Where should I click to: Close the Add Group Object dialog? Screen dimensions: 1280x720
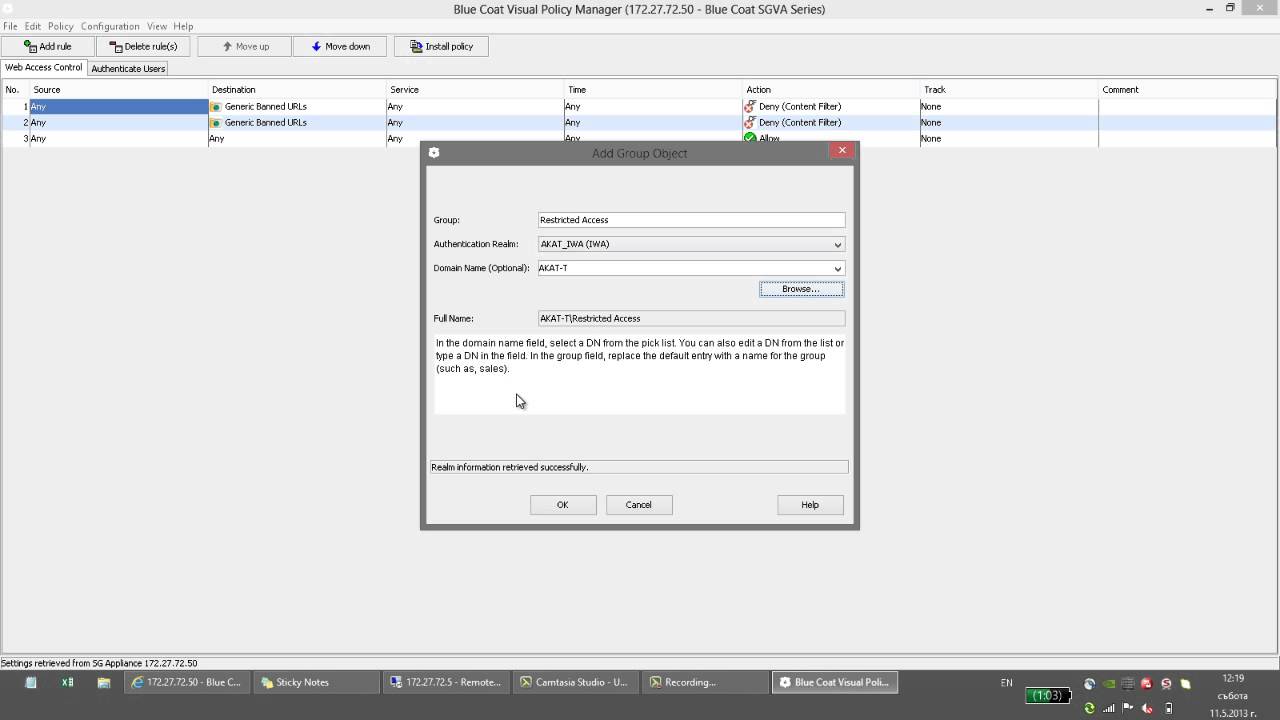[842, 150]
